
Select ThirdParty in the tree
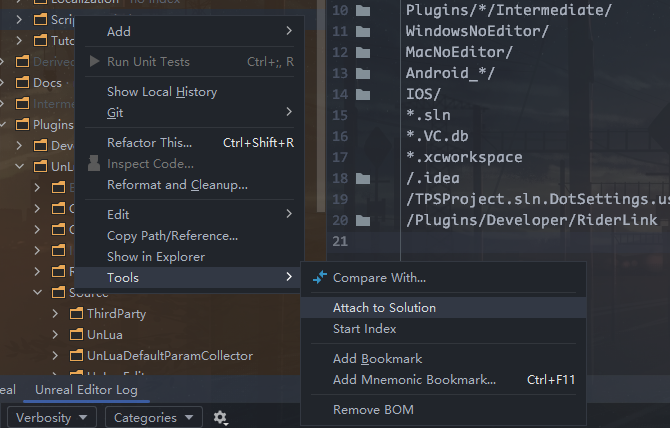tap(117, 314)
